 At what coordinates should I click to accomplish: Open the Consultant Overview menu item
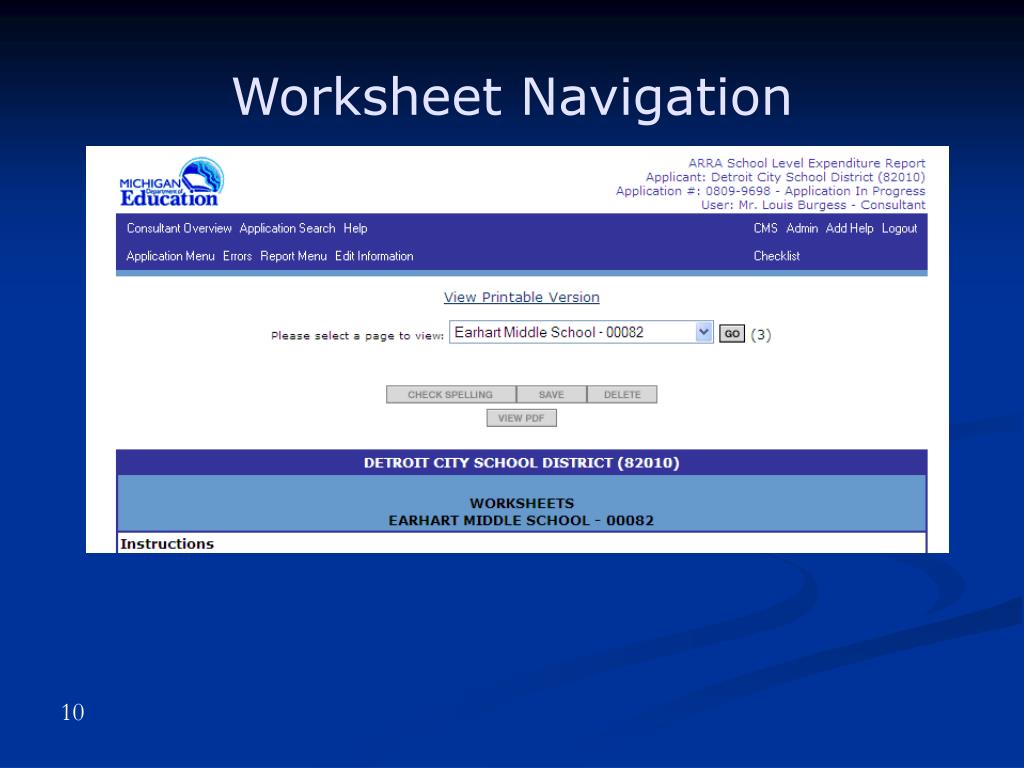179,229
